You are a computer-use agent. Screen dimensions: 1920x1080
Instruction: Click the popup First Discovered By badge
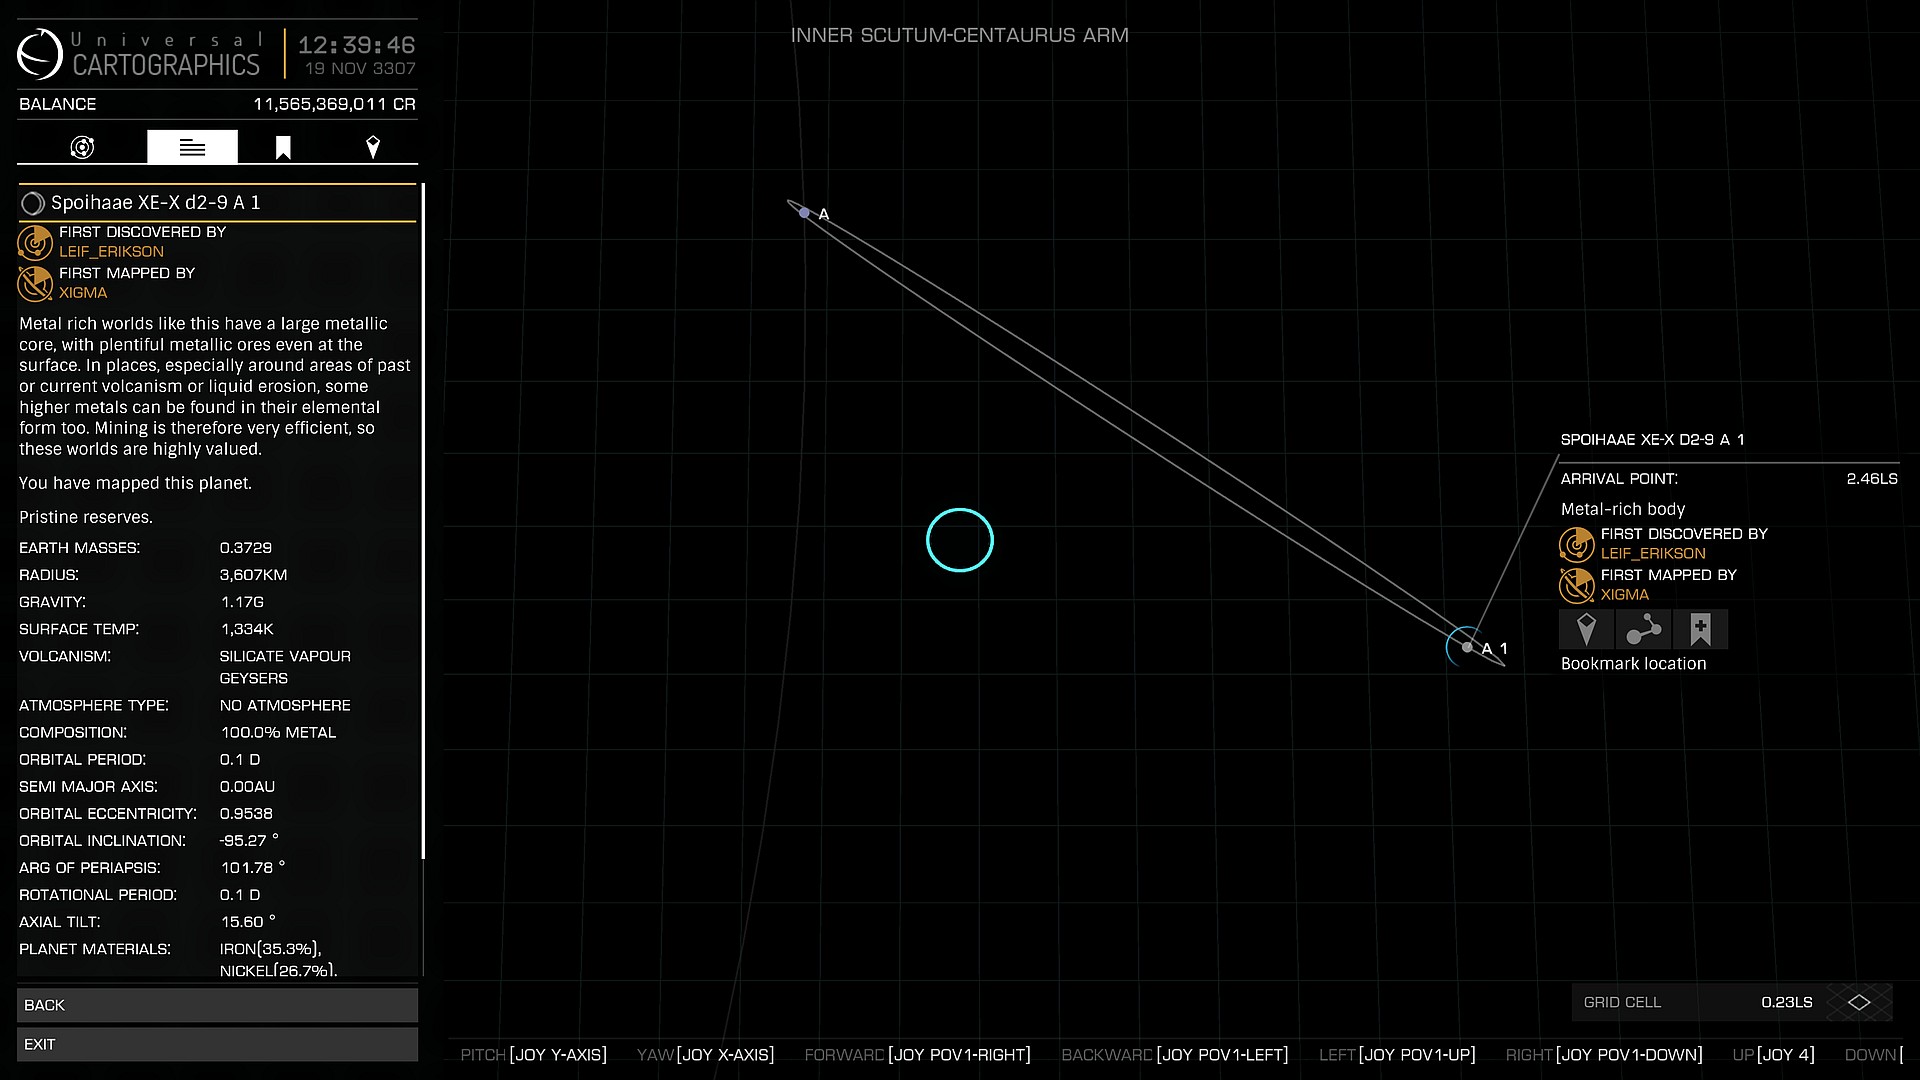[x=1577, y=544]
